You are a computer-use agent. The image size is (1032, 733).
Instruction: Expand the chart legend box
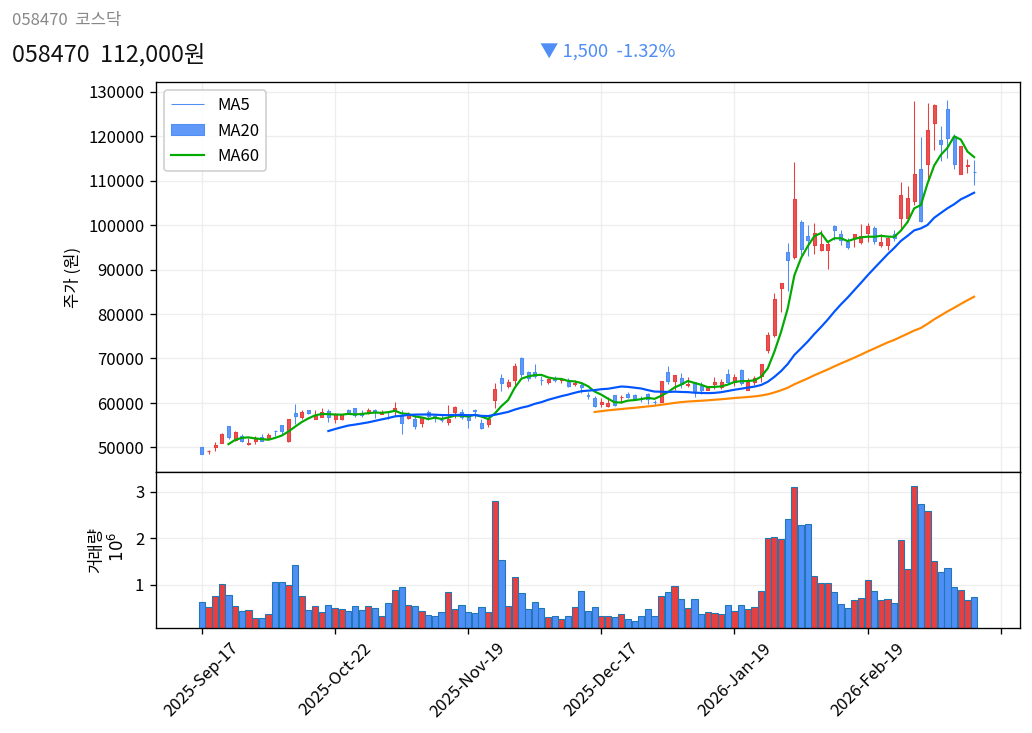pos(213,129)
